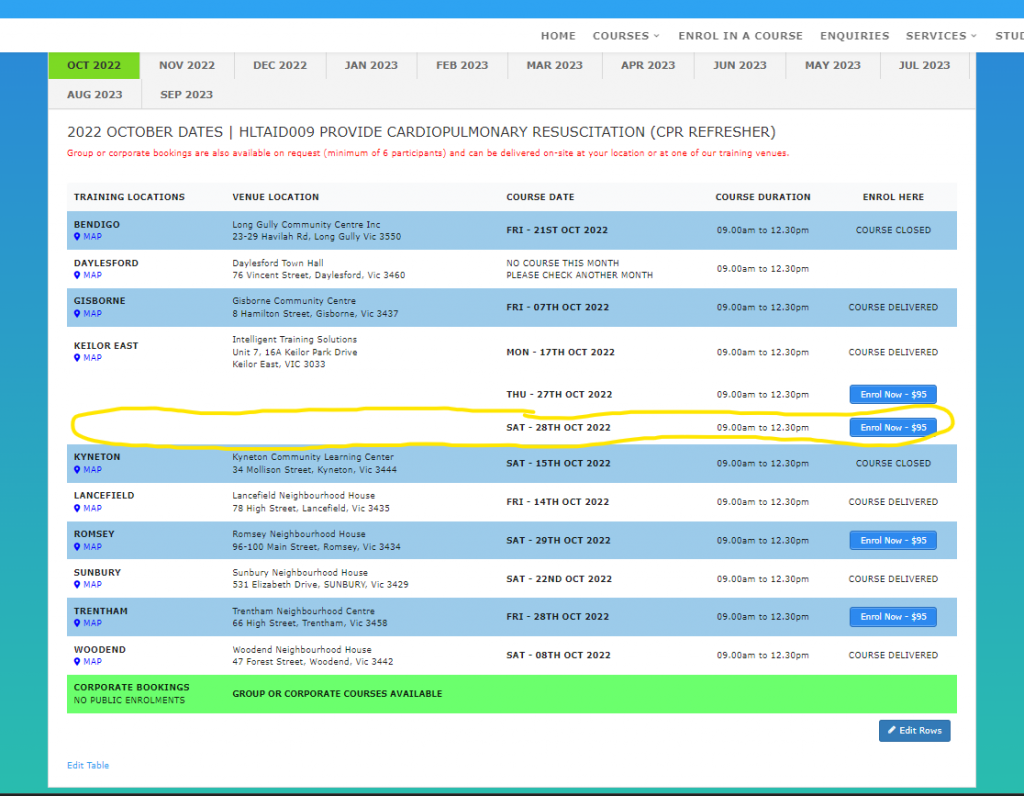Open the Enquiries menu item
Viewport: 1024px width, 796px height.
coord(854,36)
